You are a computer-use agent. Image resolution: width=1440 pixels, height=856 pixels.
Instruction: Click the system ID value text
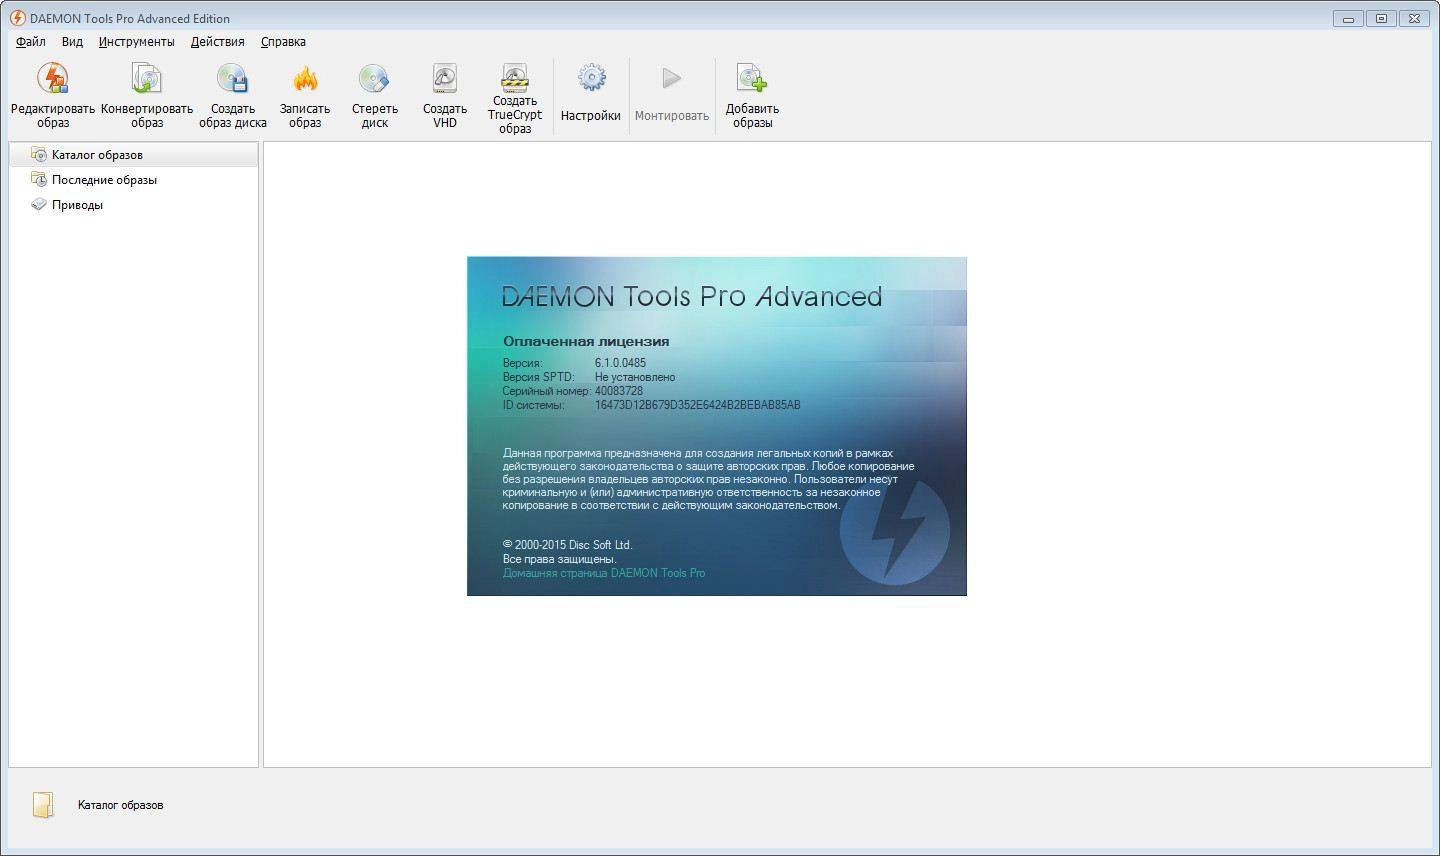pos(697,405)
